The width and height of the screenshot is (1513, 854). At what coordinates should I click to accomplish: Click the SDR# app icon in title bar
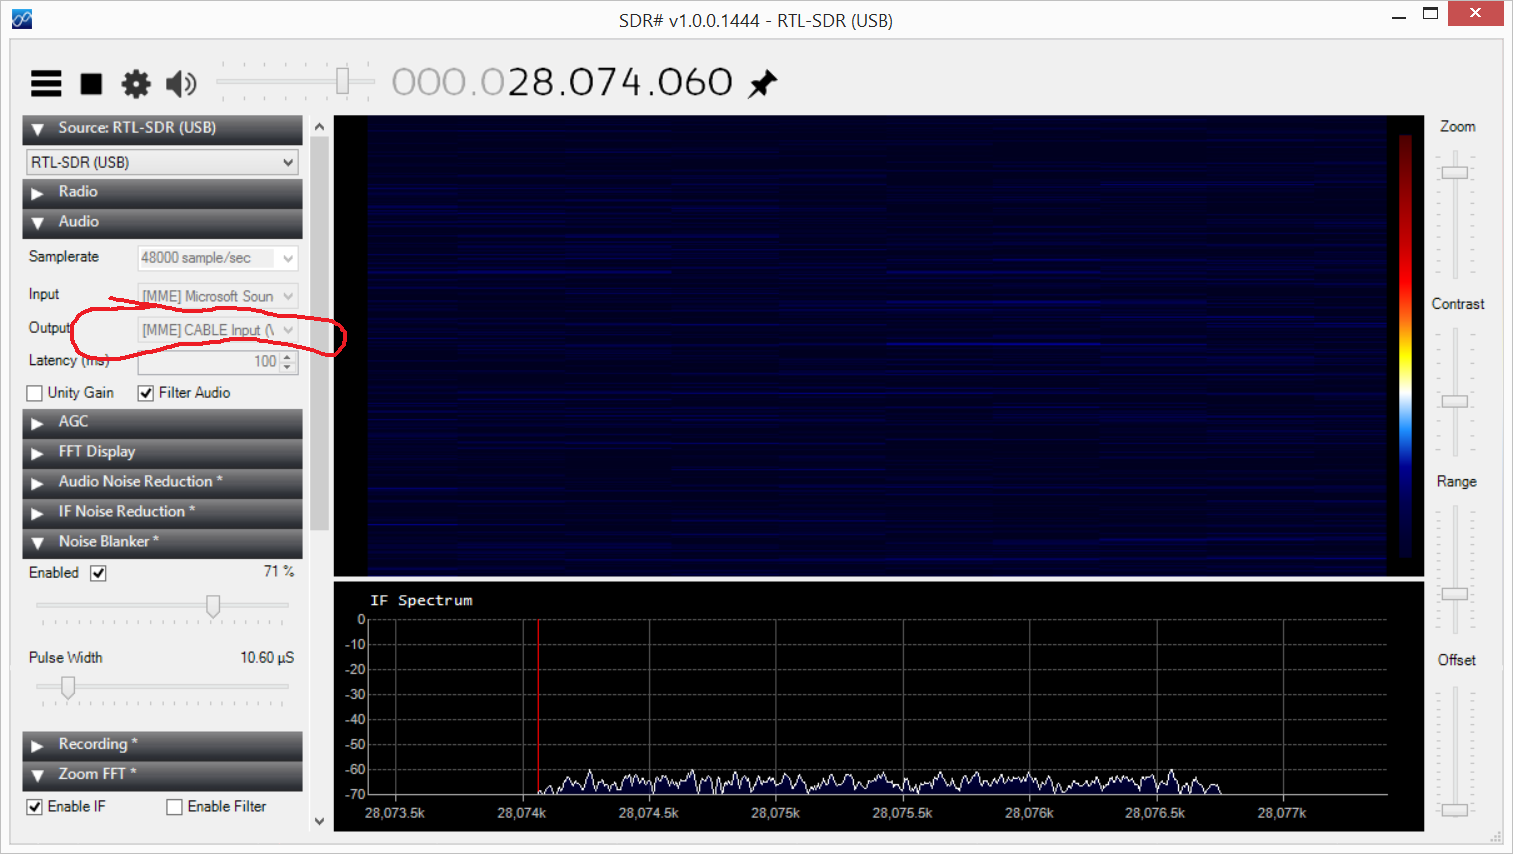(21, 19)
